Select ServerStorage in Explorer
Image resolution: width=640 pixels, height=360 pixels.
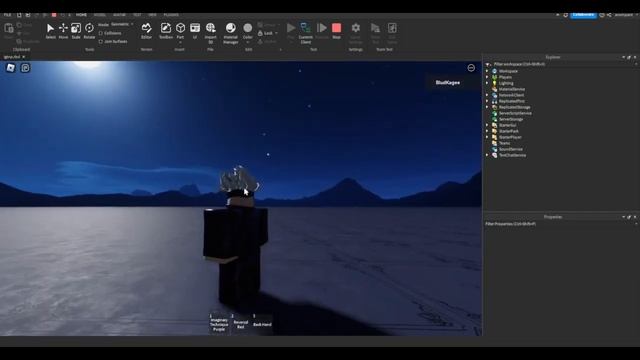(511, 119)
